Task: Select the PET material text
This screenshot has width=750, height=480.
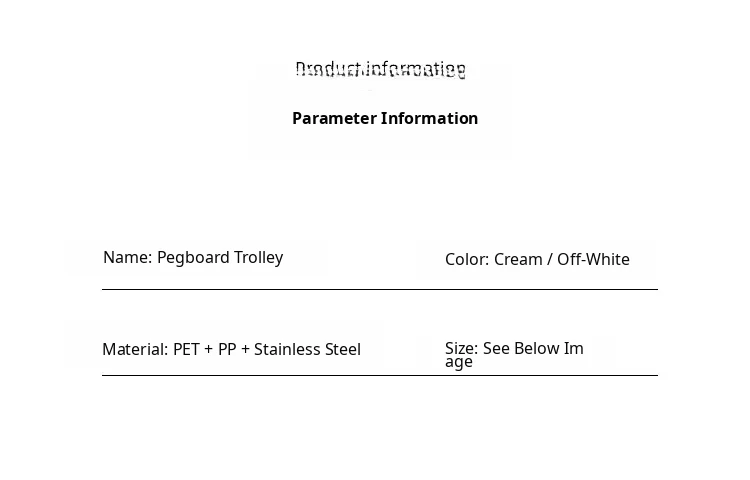Action: [186, 349]
